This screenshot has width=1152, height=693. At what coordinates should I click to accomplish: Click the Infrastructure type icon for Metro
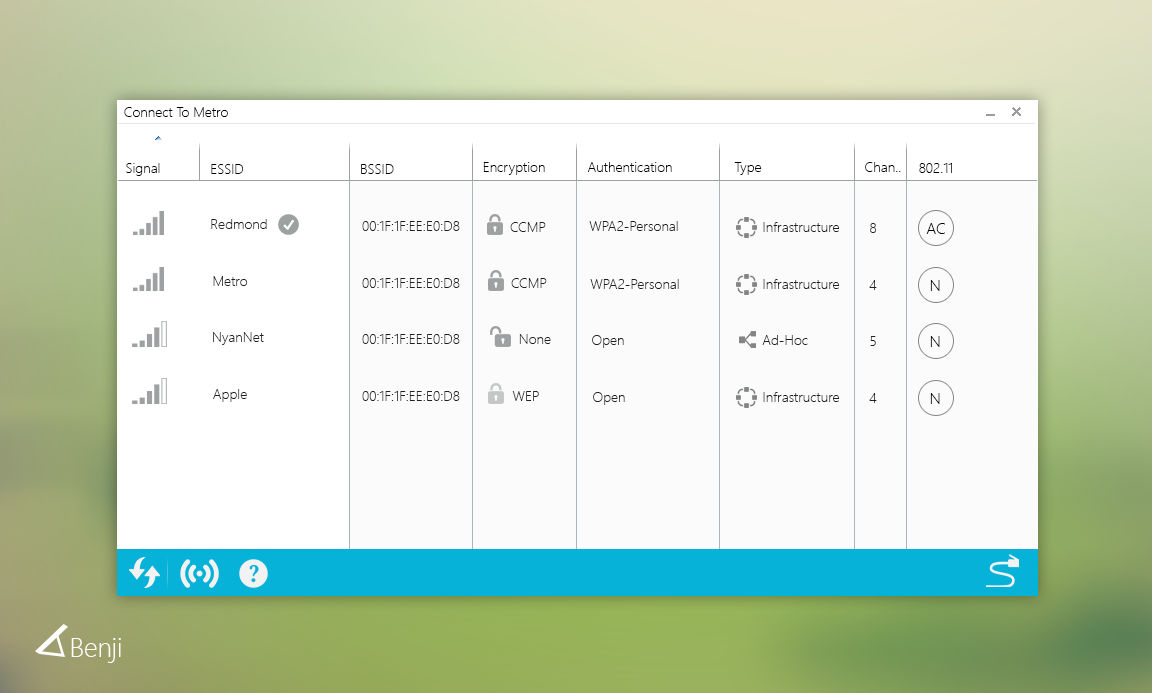tap(746, 284)
